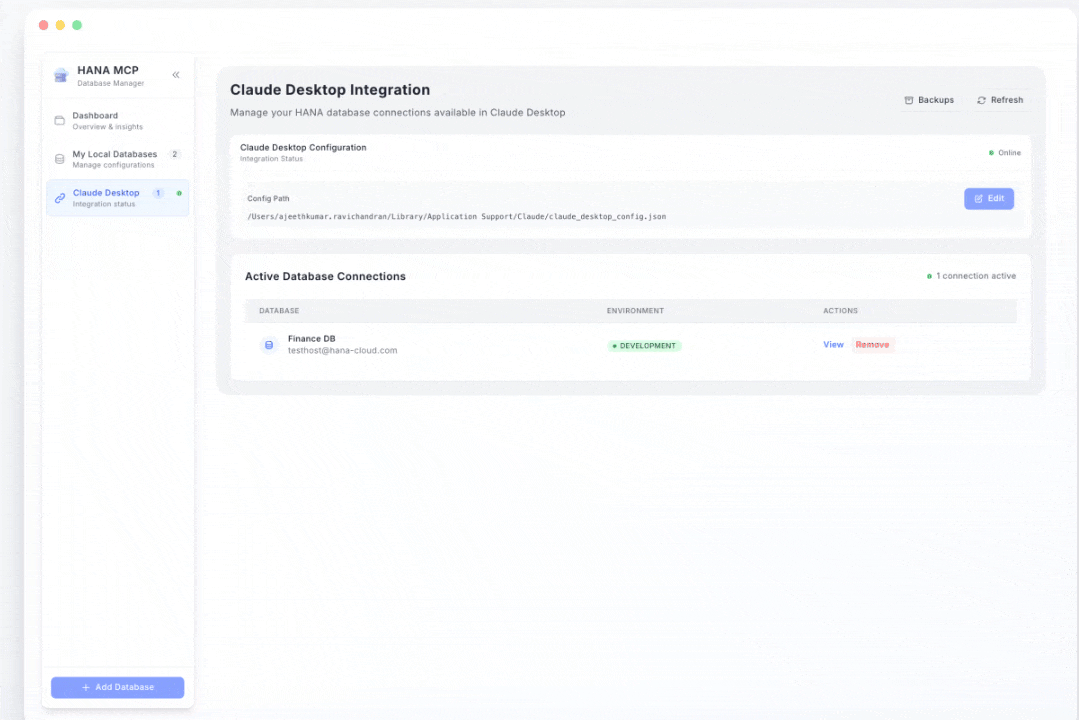Select the config file path text
The image size is (1079, 720).
click(456, 216)
